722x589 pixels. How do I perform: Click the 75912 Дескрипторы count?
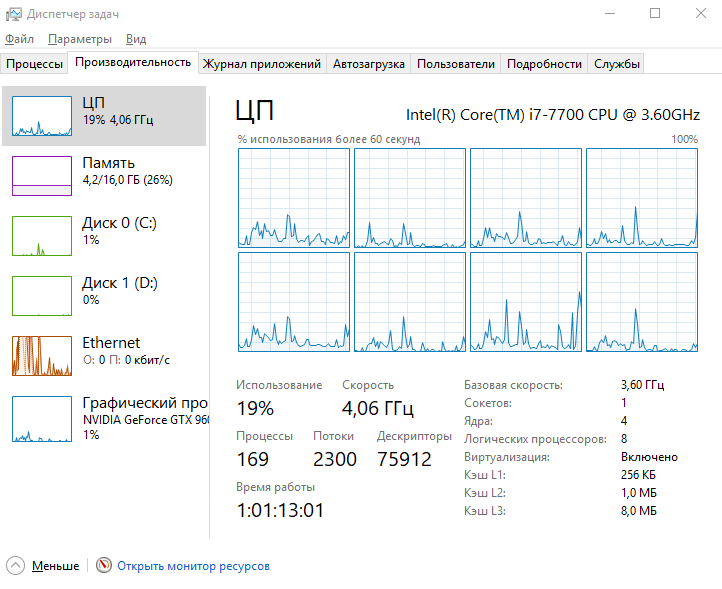pos(404,460)
